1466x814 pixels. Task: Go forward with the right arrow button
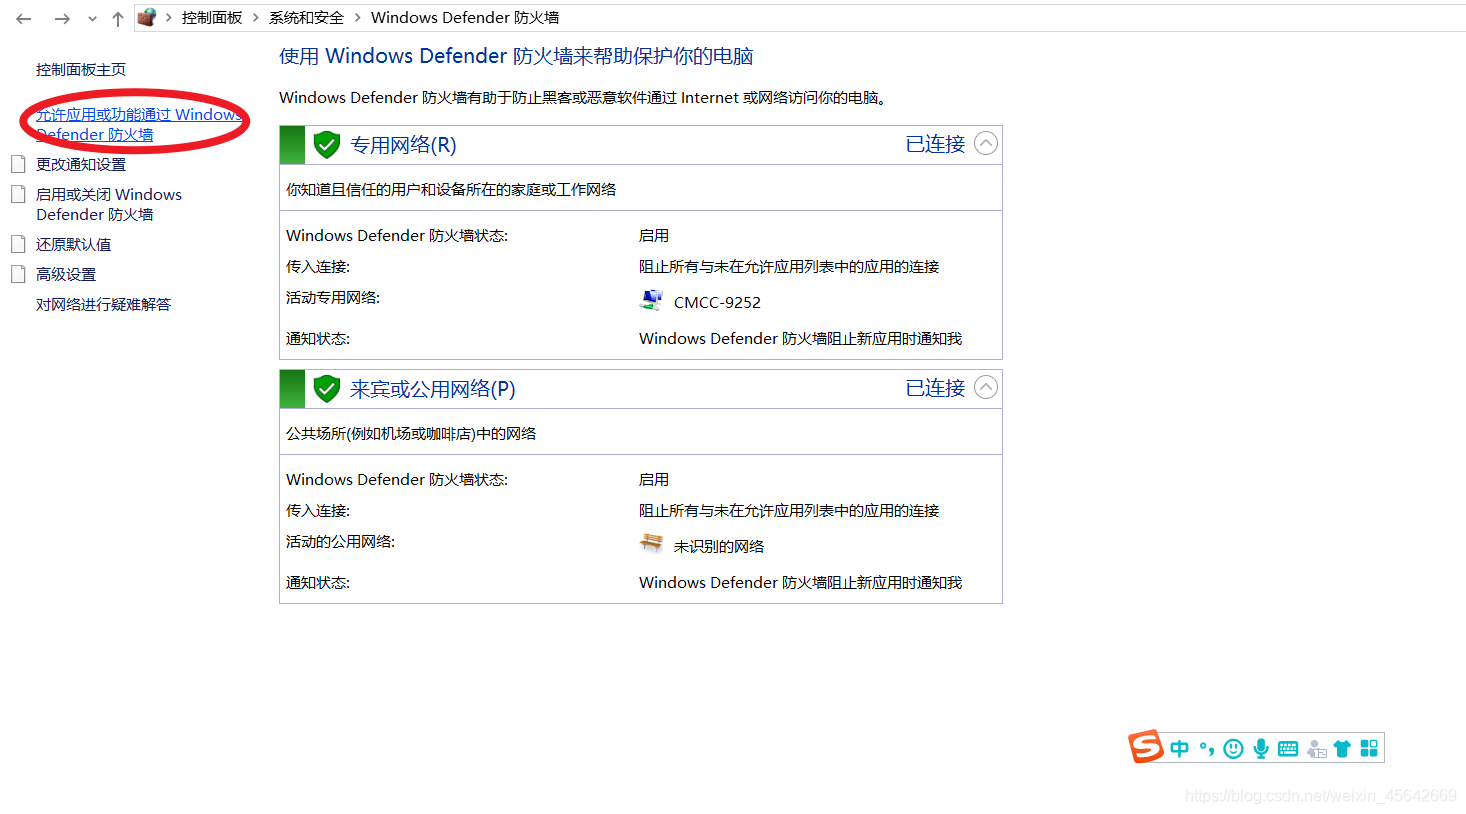[62, 18]
